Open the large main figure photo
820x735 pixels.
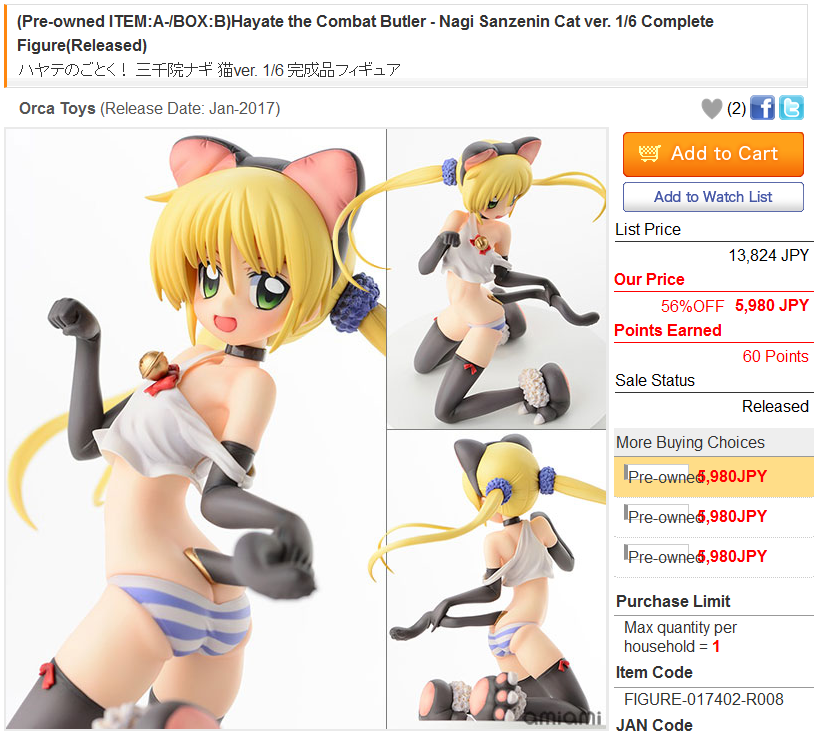tap(196, 429)
